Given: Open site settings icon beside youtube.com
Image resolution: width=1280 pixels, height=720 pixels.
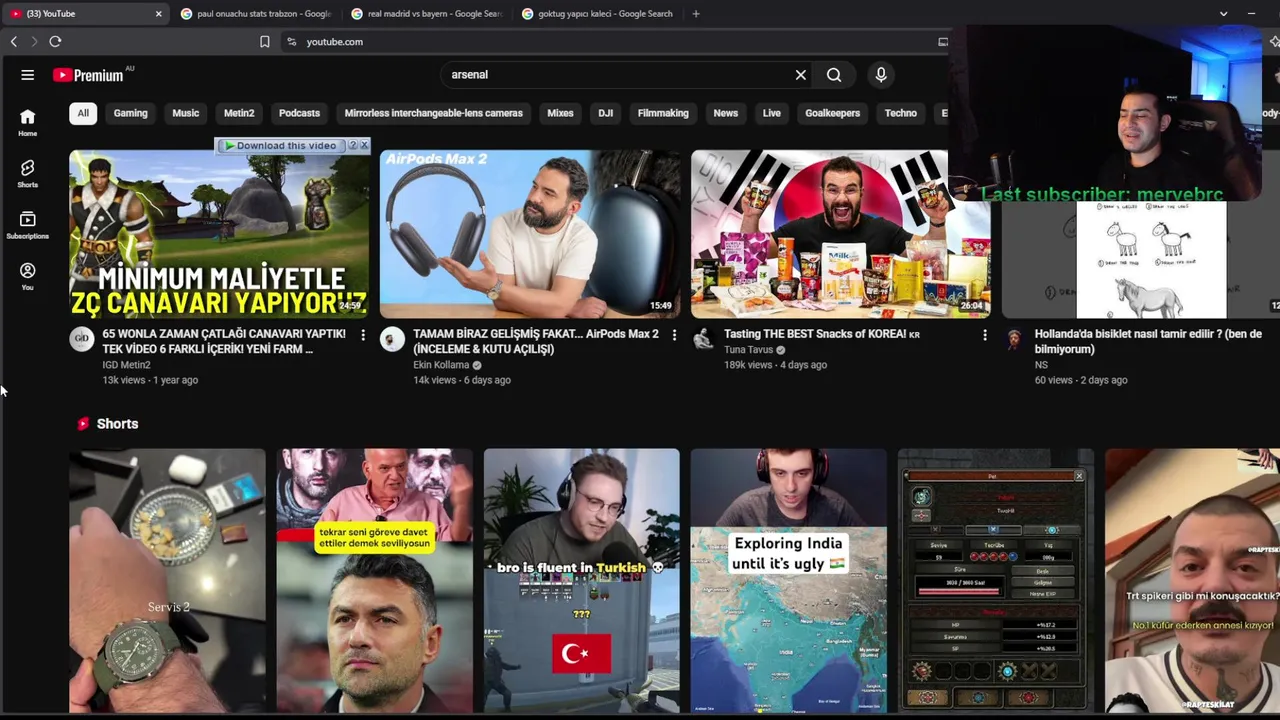Looking at the screenshot, I should click(x=291, y=42).
